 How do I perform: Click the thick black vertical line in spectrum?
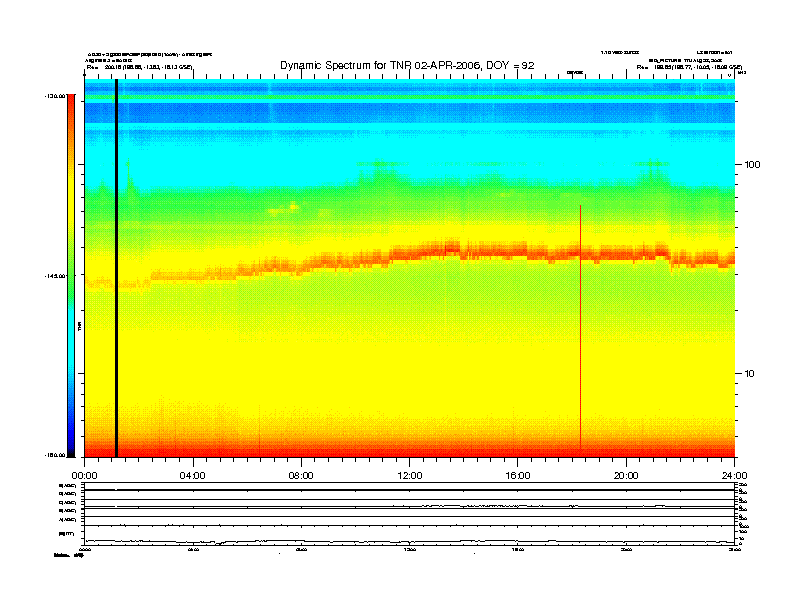coord(116,268)
